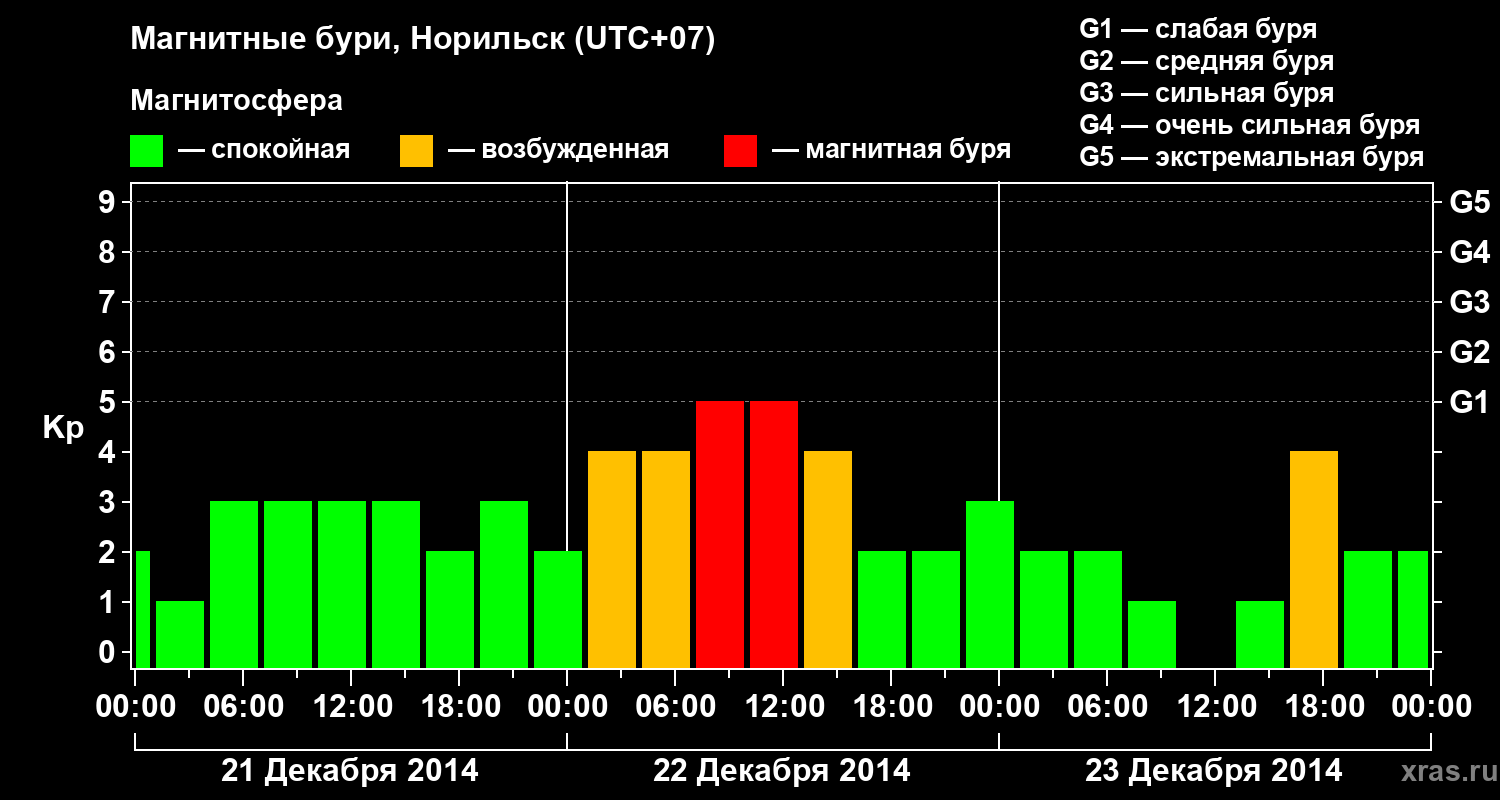Image resolution: width=1500 pixels, height=800 pixels.
Task: Click the 'G4' label on the right axis
Action: coord(1469,253)
